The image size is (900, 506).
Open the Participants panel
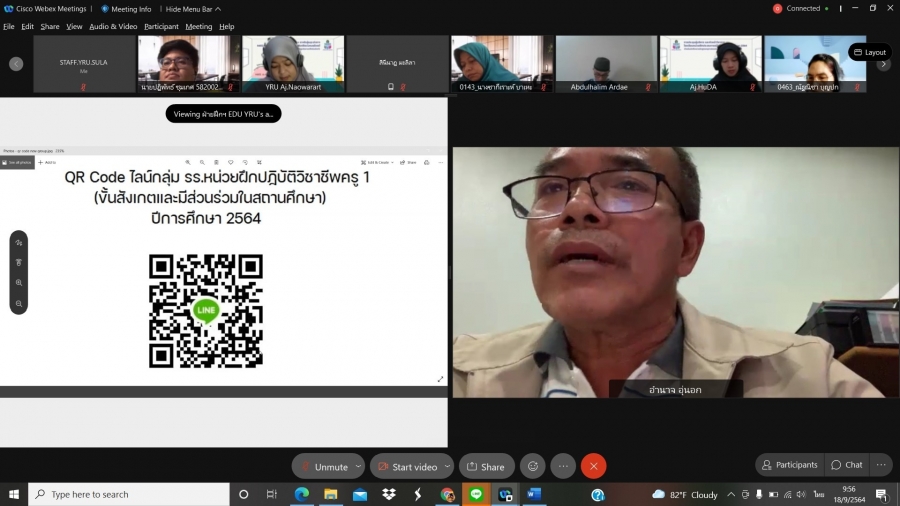(x=789, y=465)
